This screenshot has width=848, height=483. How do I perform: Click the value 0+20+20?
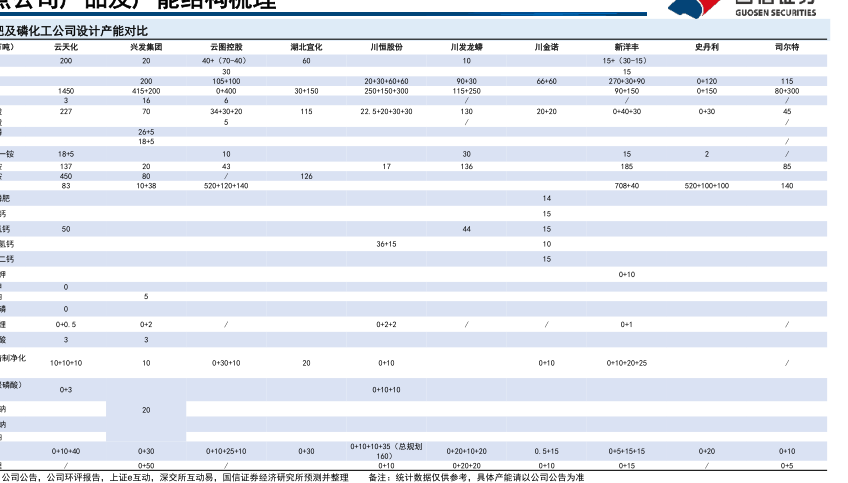466,466
